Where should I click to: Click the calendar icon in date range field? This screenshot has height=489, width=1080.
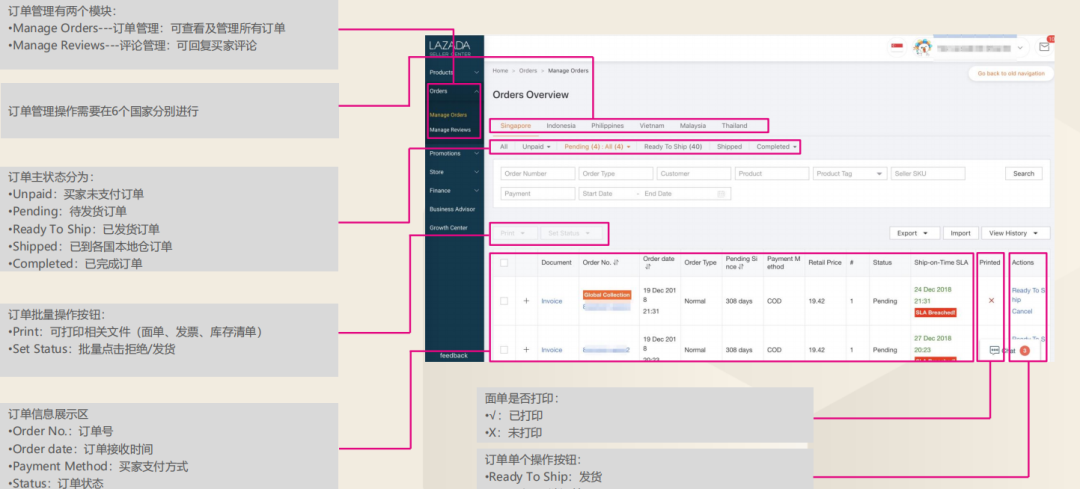[721, 194]
